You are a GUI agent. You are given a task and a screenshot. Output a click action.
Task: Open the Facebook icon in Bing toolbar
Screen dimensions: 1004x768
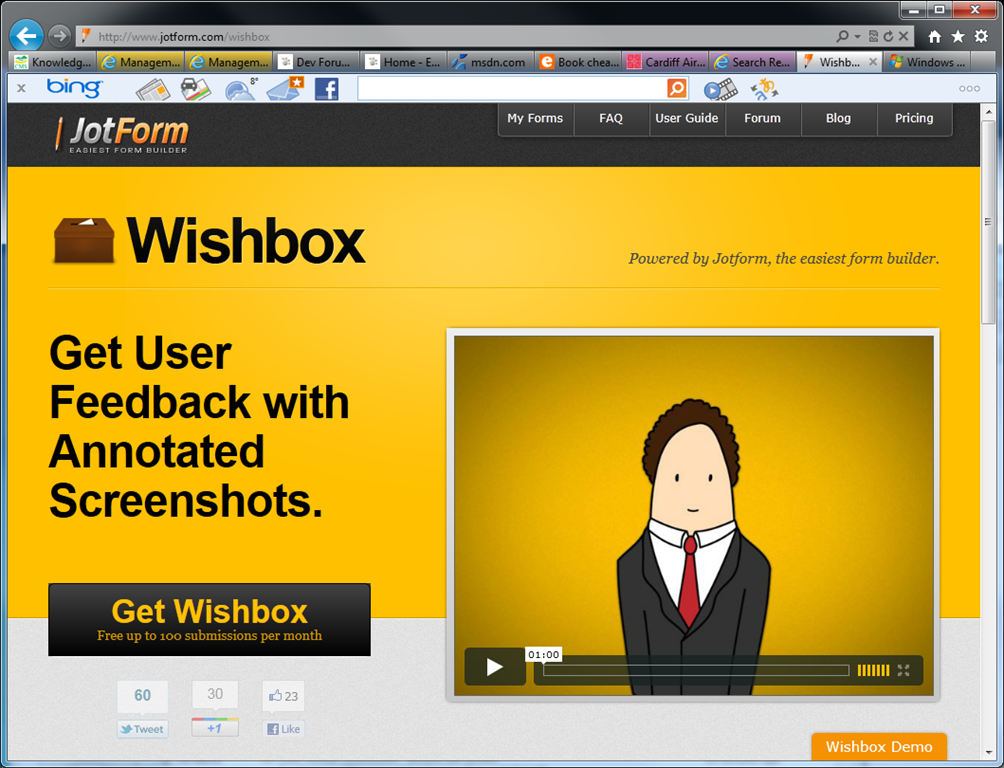coord(327,89)
